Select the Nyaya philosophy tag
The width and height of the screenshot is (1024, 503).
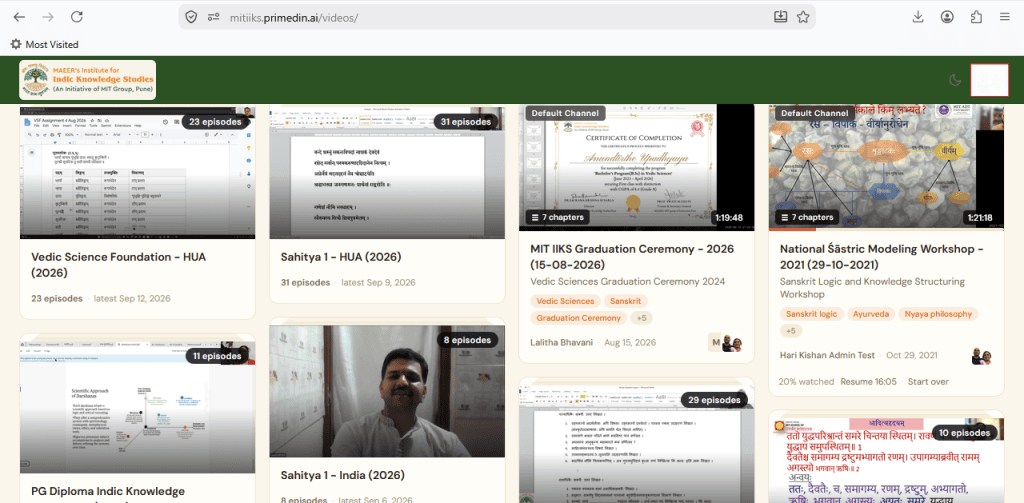point(938,314)
